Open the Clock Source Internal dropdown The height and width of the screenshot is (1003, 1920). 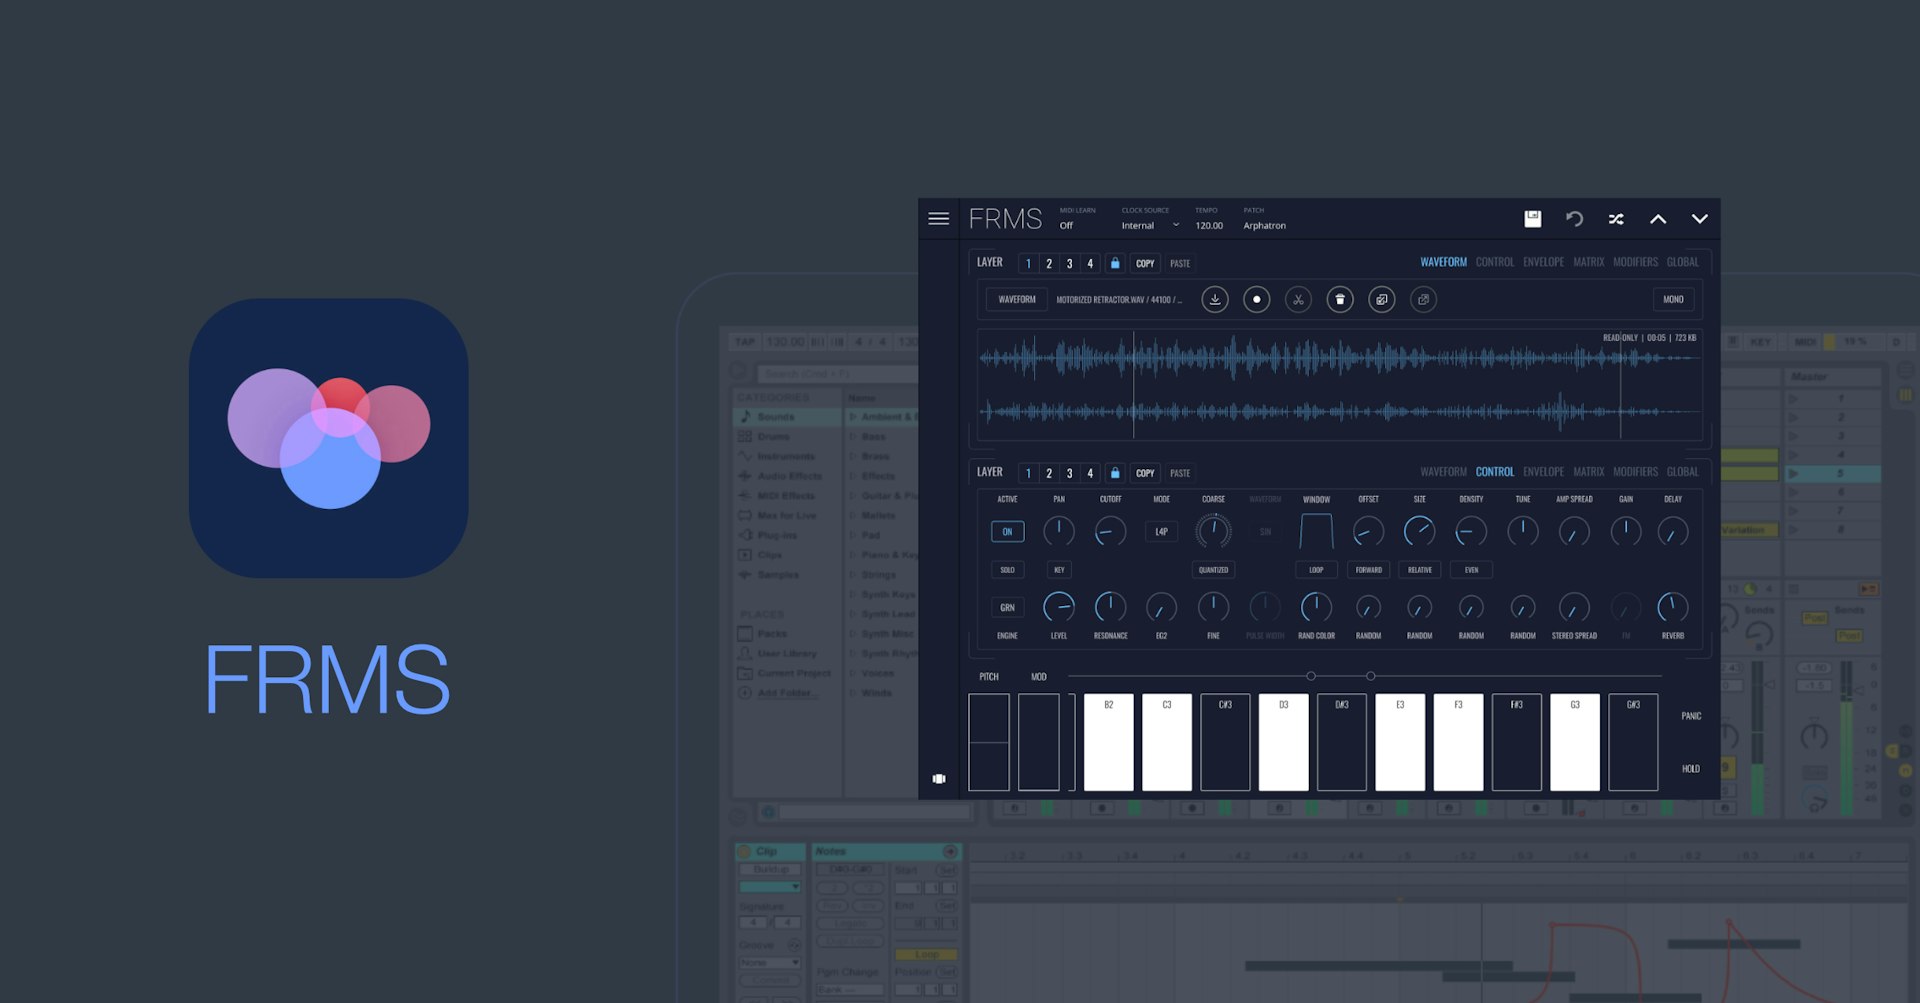[x=1150, y=226]
